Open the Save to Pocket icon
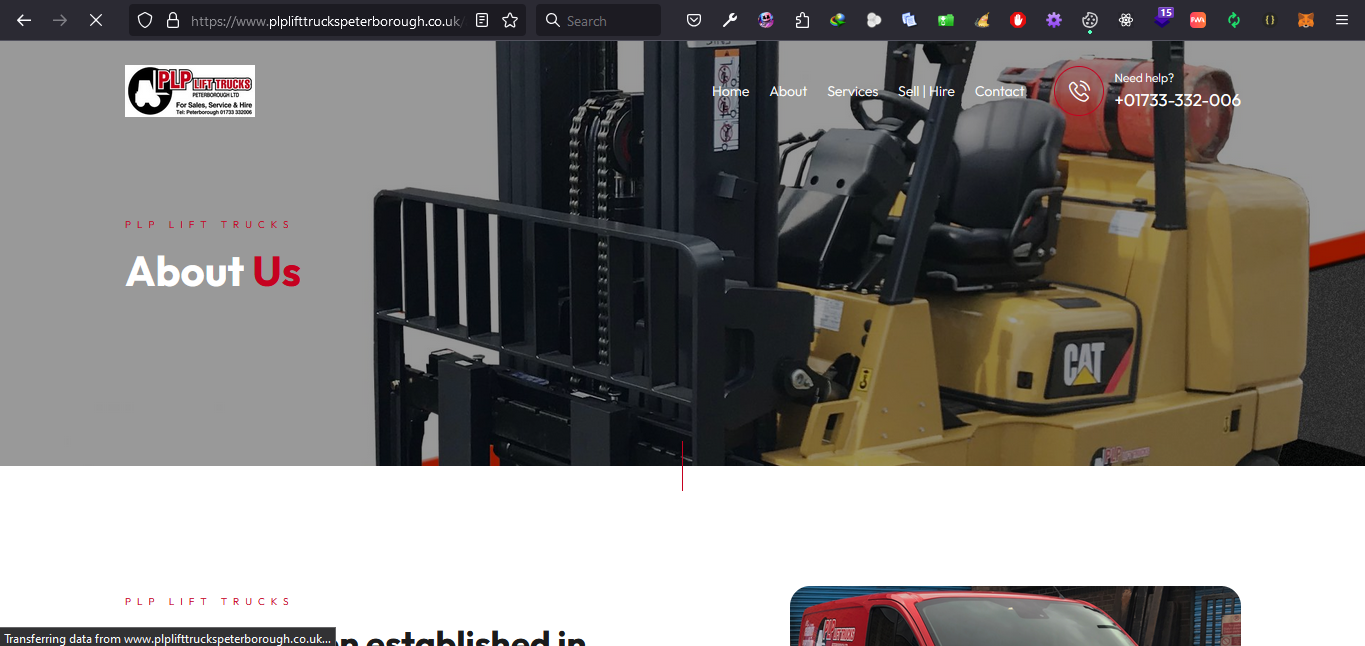1365x646 pixels. 694,20
